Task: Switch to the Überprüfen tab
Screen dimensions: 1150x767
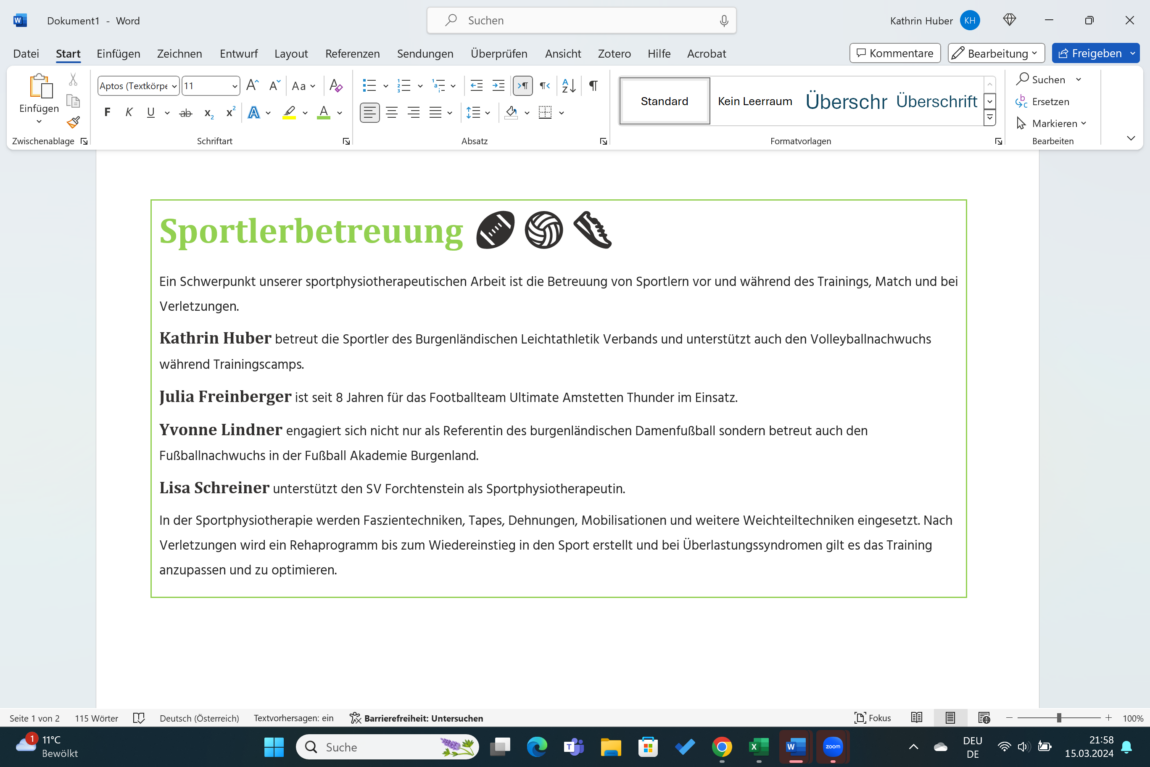Action: click(498, 53)
